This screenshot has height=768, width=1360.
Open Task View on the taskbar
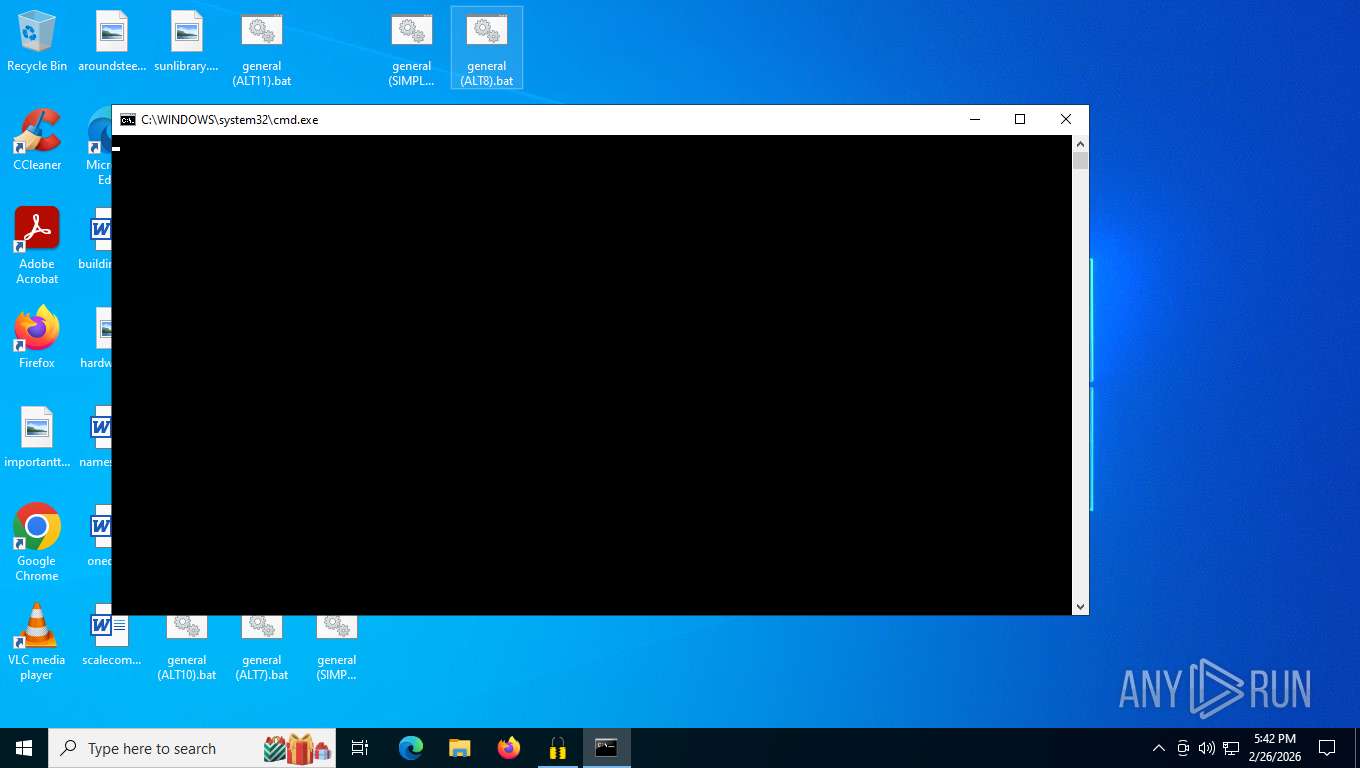point(360,748)
